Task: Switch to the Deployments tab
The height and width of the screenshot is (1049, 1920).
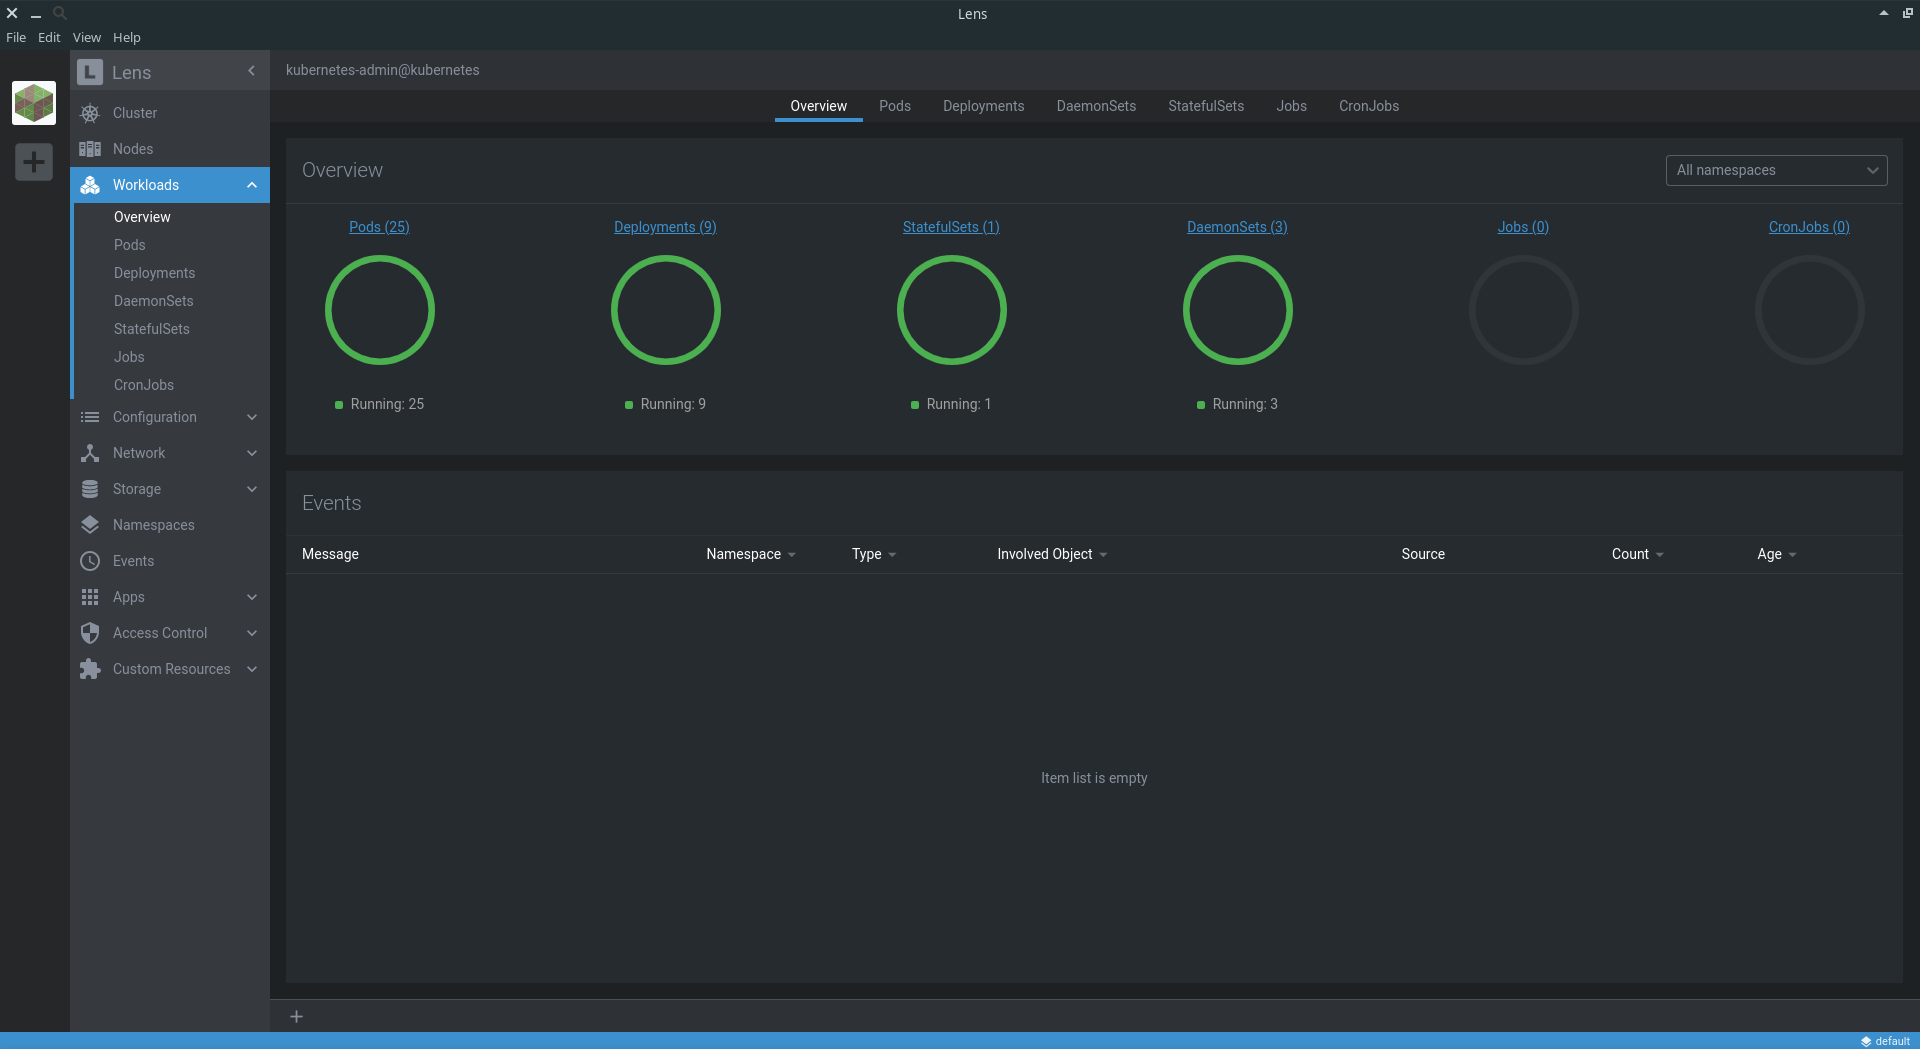Action: pyautogui.click(x=984, y=106)
